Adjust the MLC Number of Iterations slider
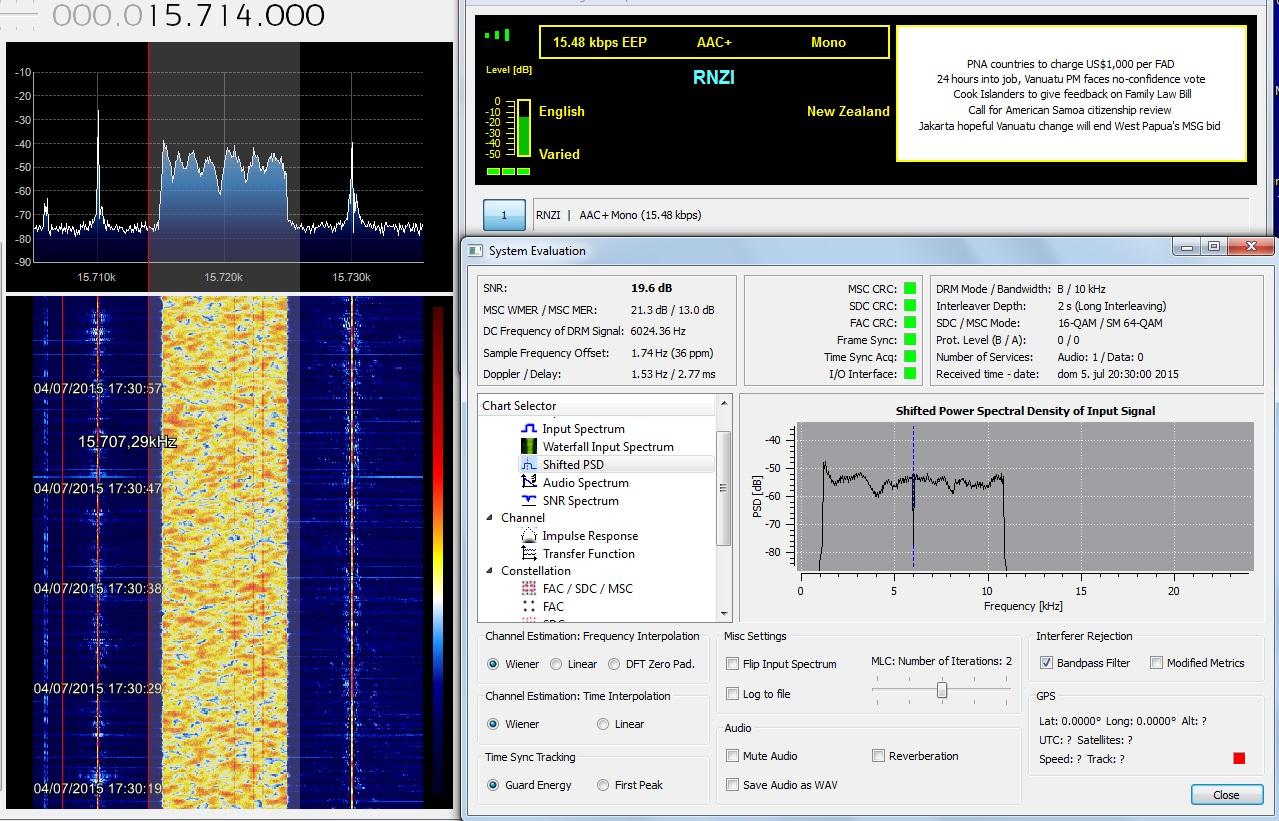The image size is (1279, 821). (x=942, y=690)
